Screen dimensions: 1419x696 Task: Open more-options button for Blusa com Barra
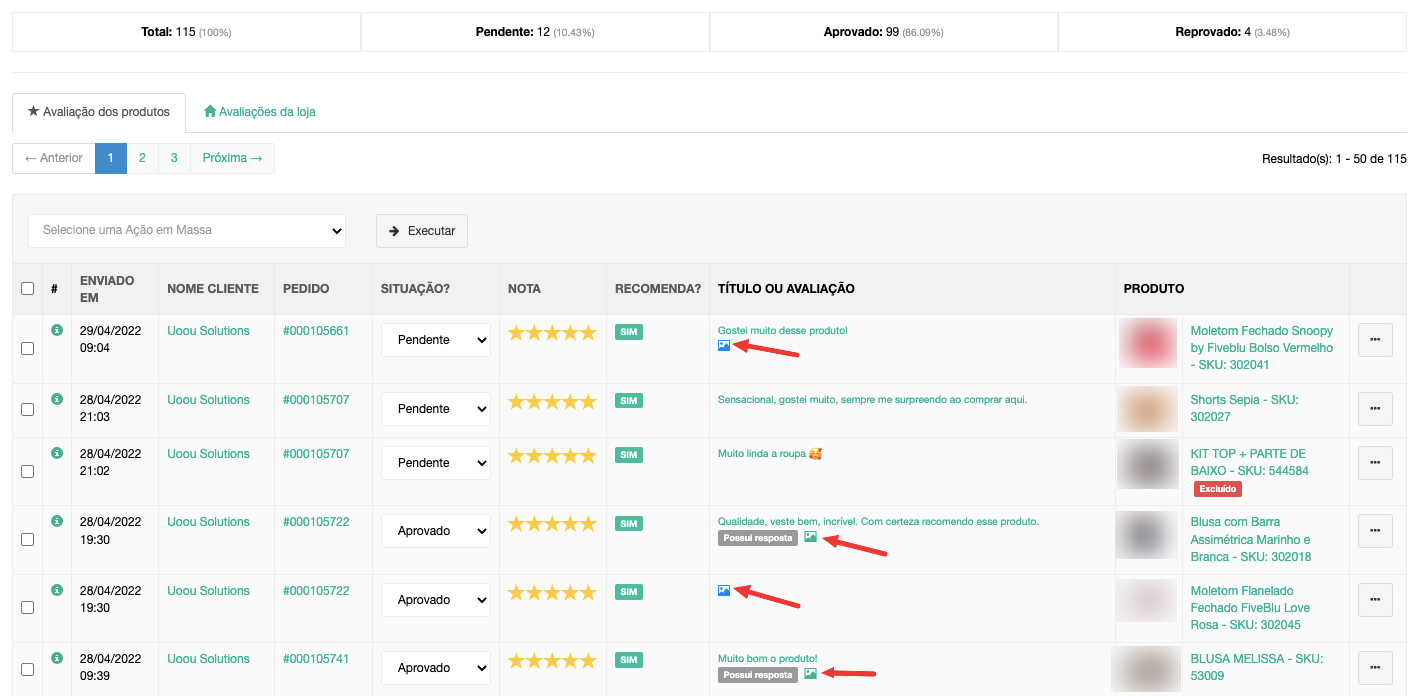(1375, 531)
